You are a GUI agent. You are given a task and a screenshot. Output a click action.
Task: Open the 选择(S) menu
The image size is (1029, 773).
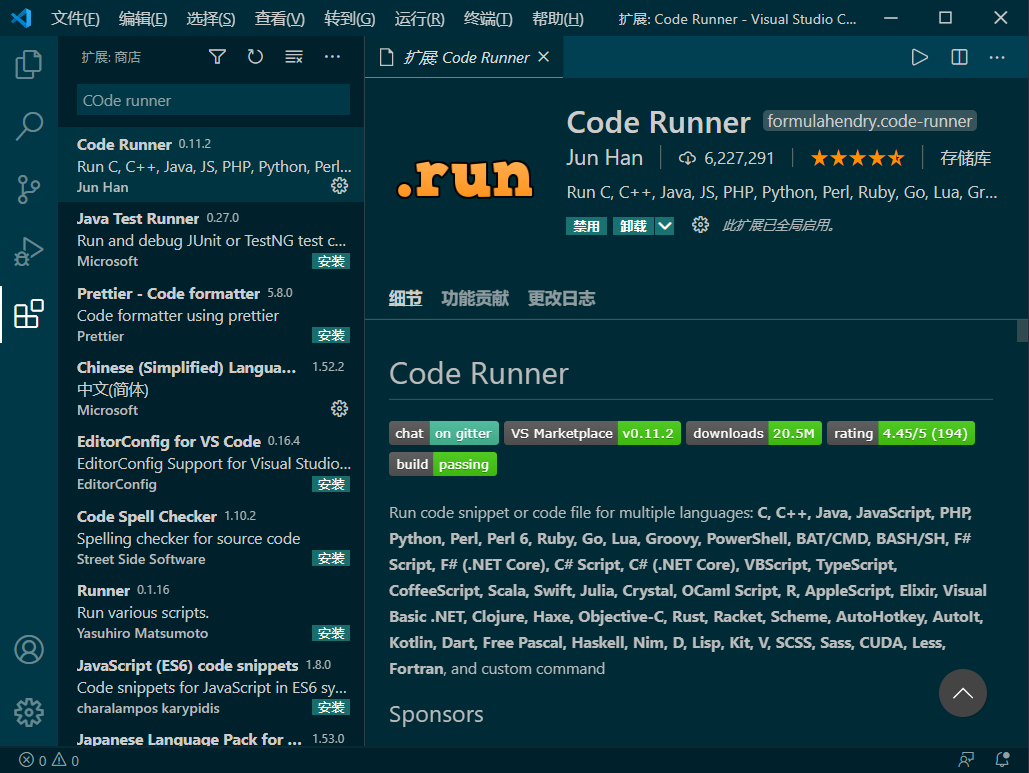211,18
